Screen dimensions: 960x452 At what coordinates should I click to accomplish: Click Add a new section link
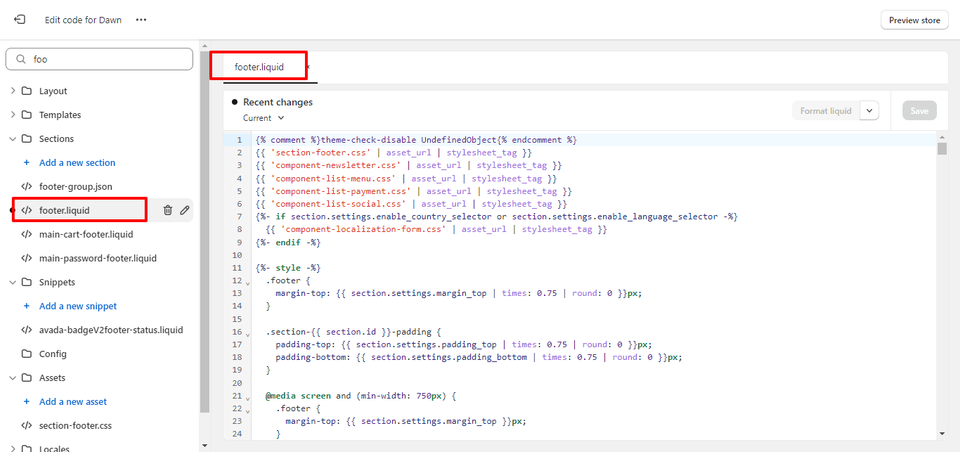tap(77, 162)
